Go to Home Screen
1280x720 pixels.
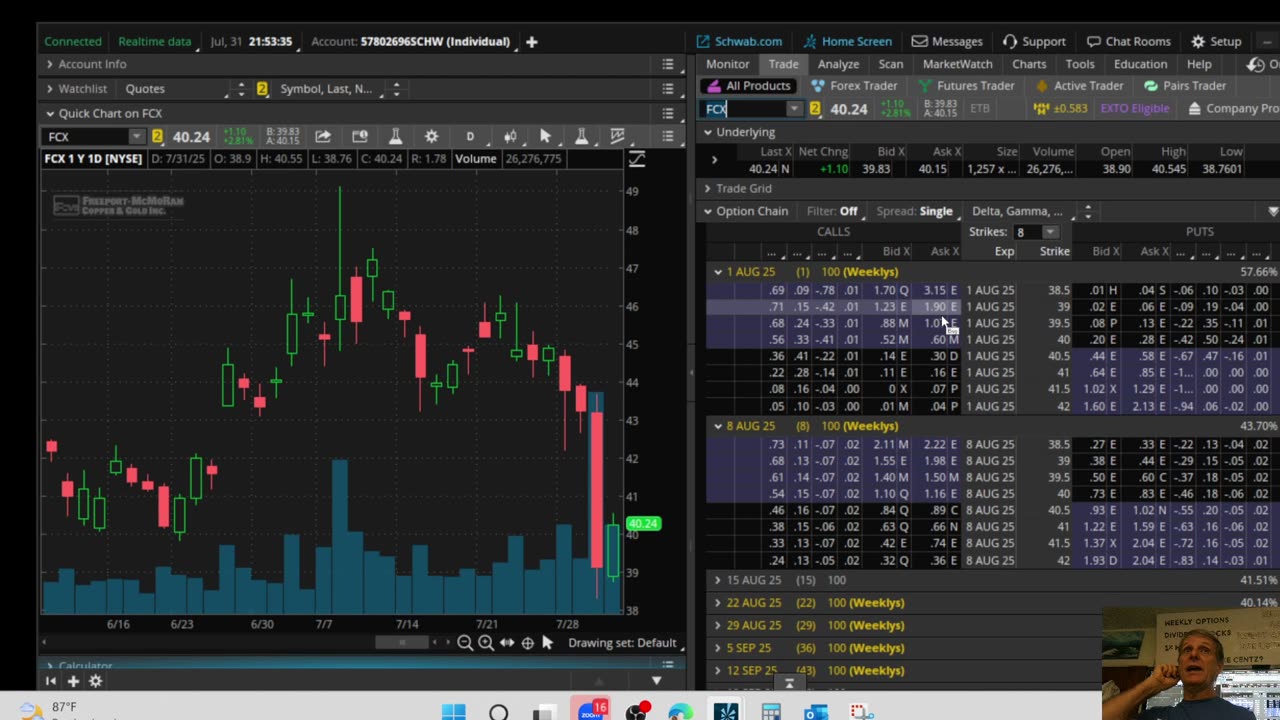pos(848,42)
